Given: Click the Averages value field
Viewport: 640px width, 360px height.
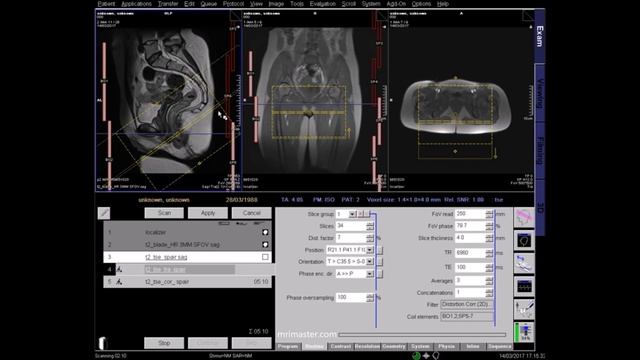Looking at the screenshot, I should point(470,281).
